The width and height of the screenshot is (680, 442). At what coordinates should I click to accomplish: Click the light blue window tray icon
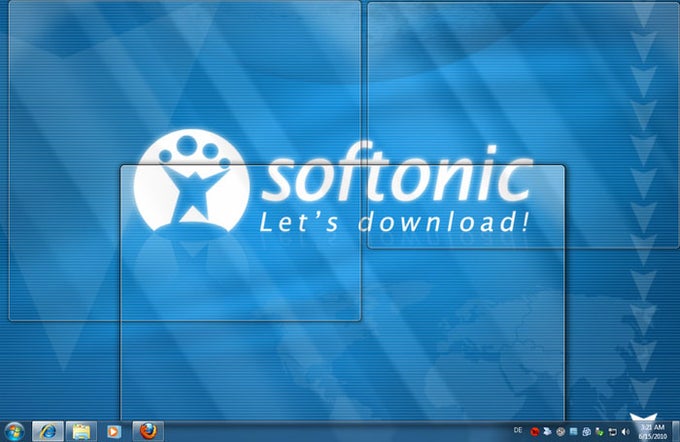click(574, 432)
